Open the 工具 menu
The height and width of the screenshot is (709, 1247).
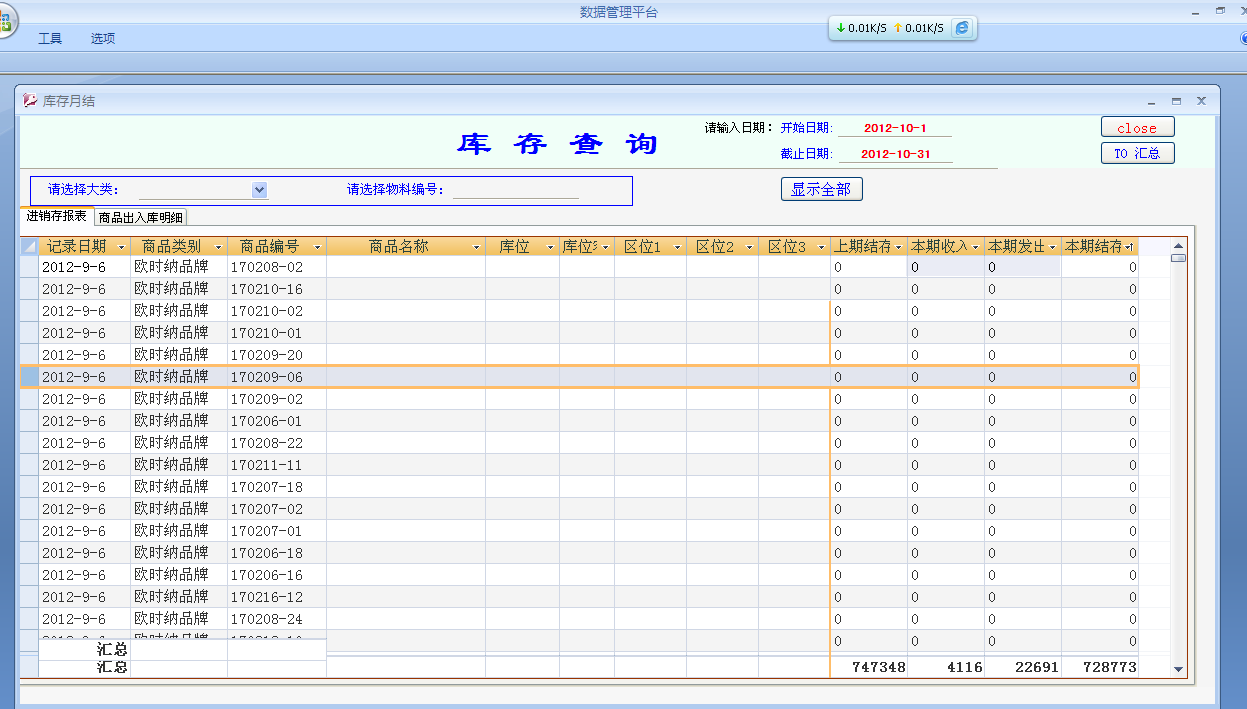[50, 38]
